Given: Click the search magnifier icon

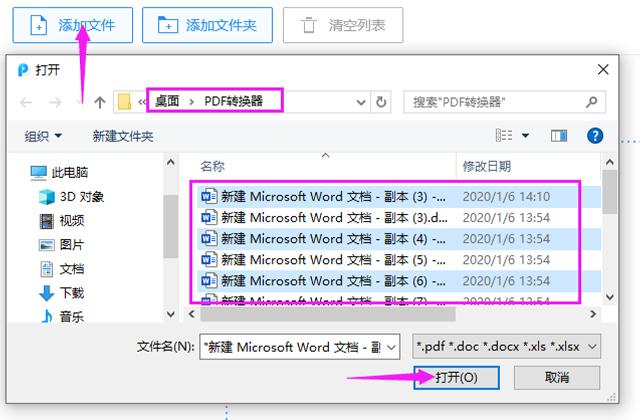Looking at the screenshot, I should click(x=592, y=102).
